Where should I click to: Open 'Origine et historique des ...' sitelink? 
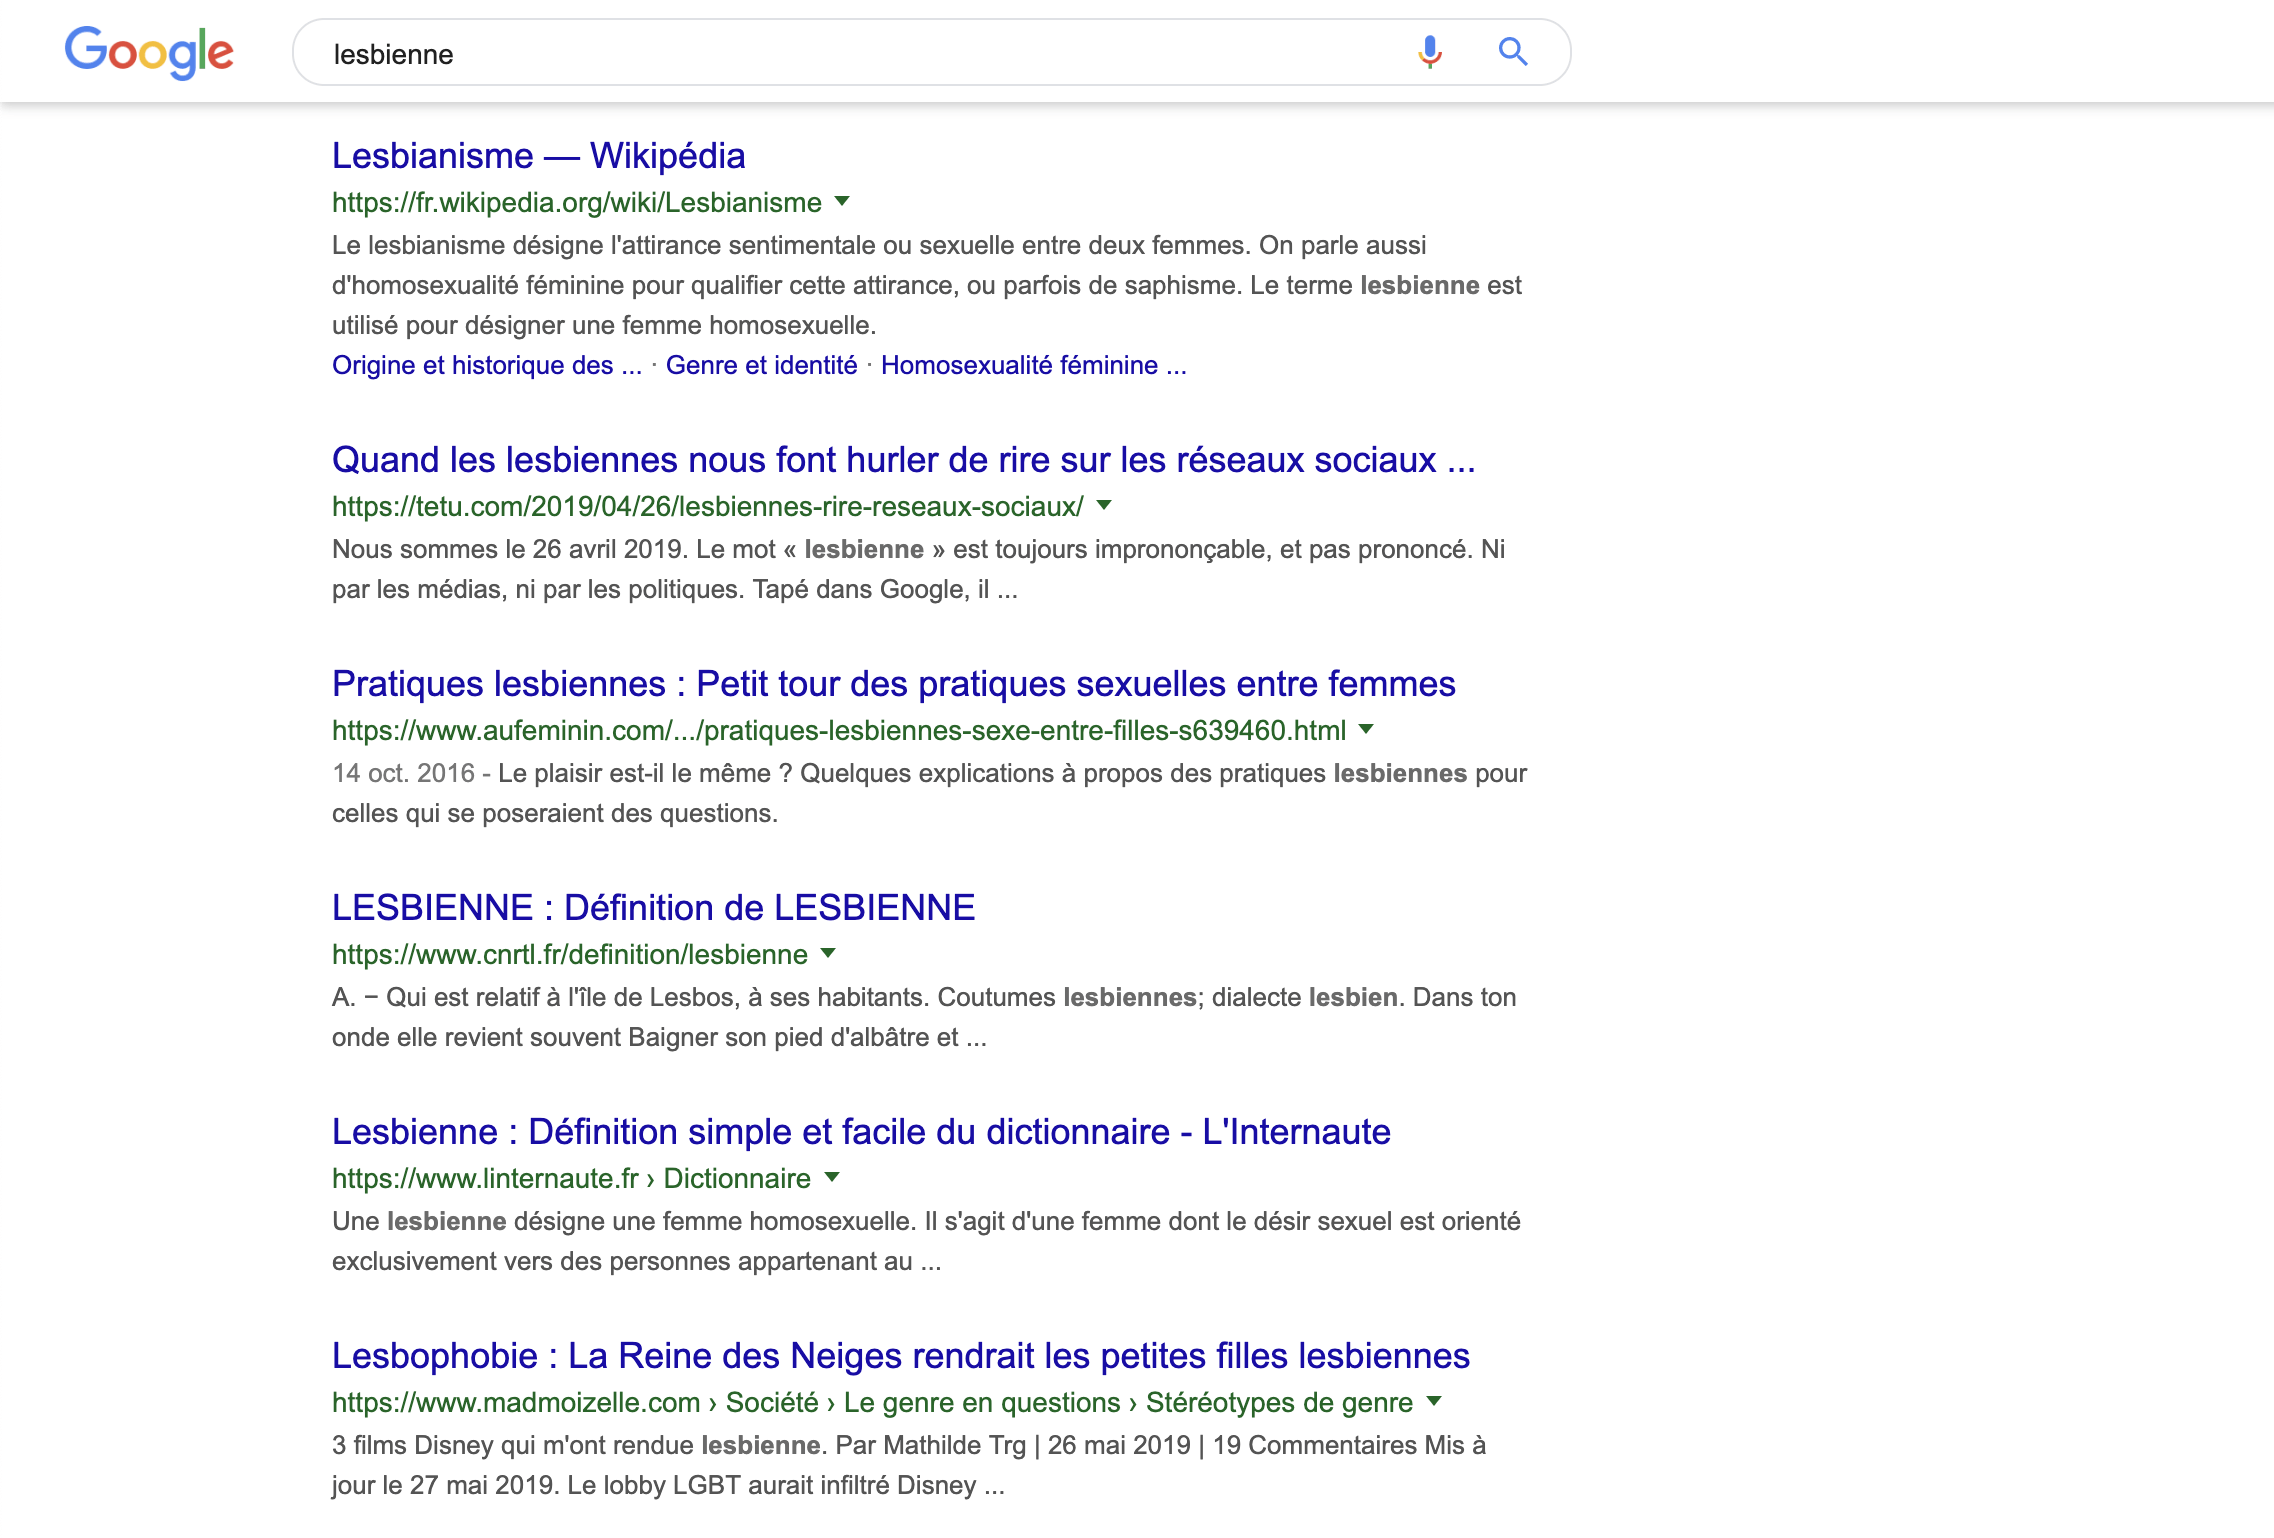click(487, 365)
